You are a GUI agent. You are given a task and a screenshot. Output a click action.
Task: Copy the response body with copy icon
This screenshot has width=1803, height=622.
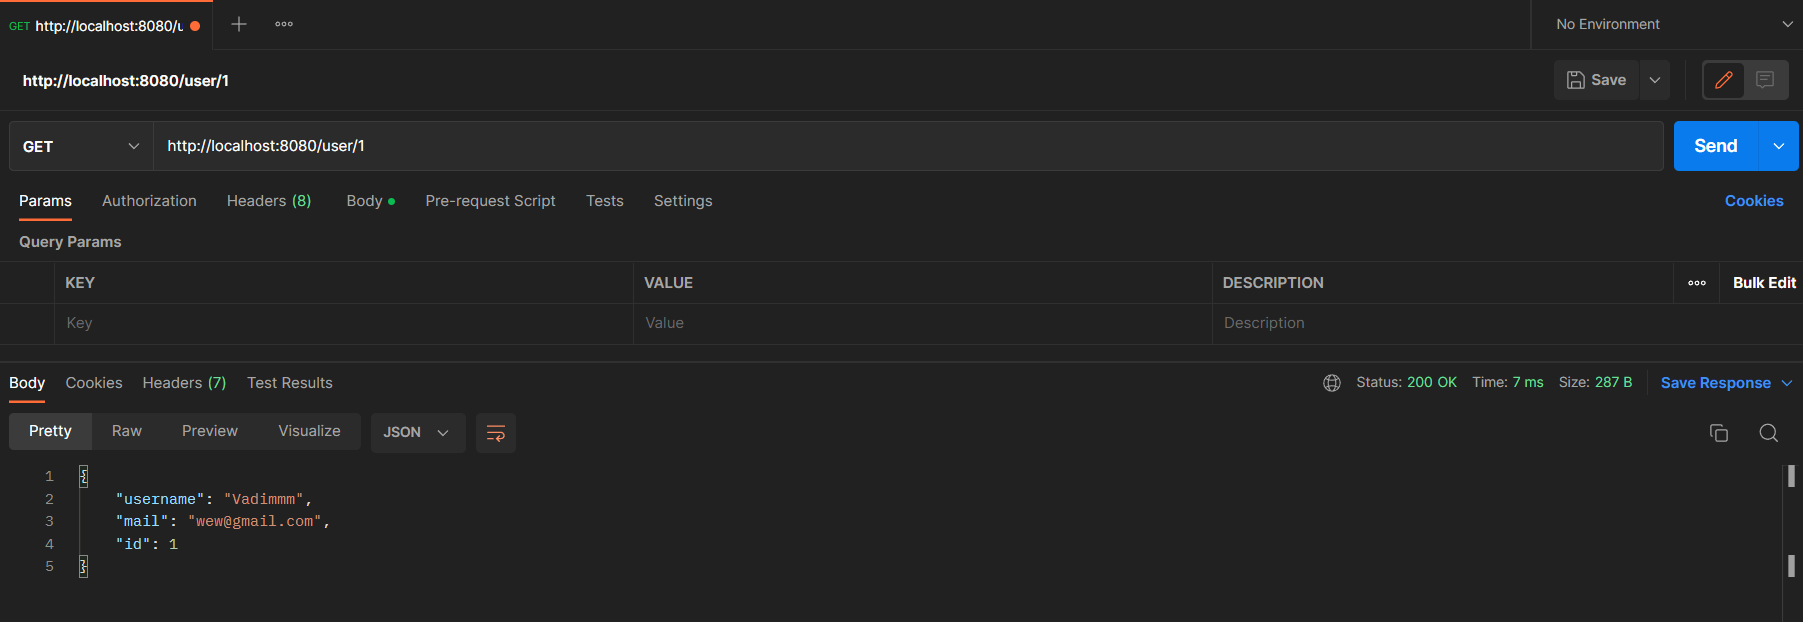point(1719,433)
